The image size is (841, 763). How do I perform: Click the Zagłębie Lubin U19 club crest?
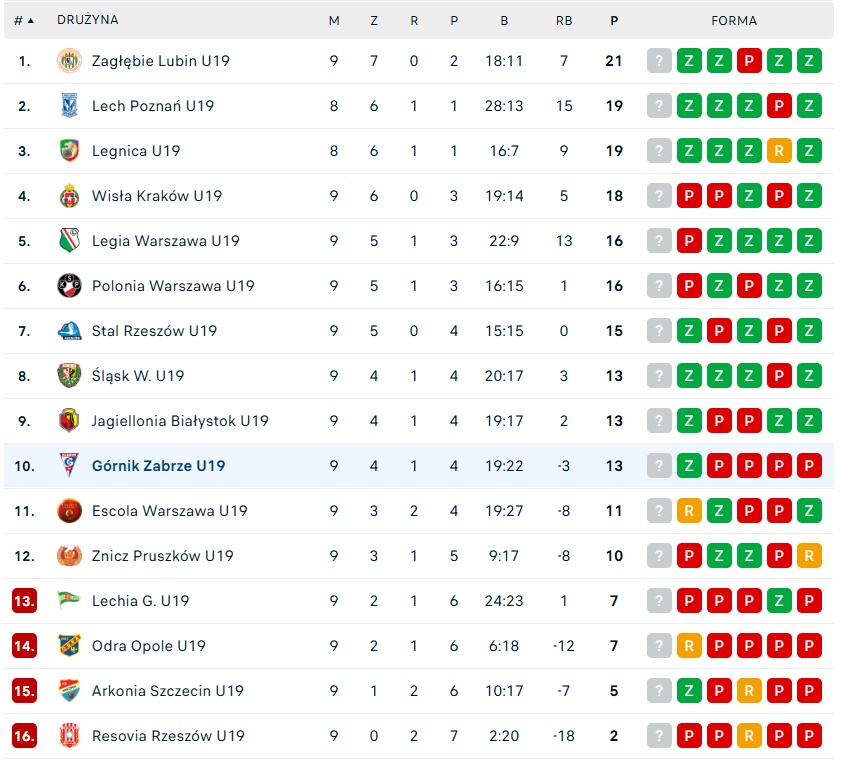coord(68,61)
